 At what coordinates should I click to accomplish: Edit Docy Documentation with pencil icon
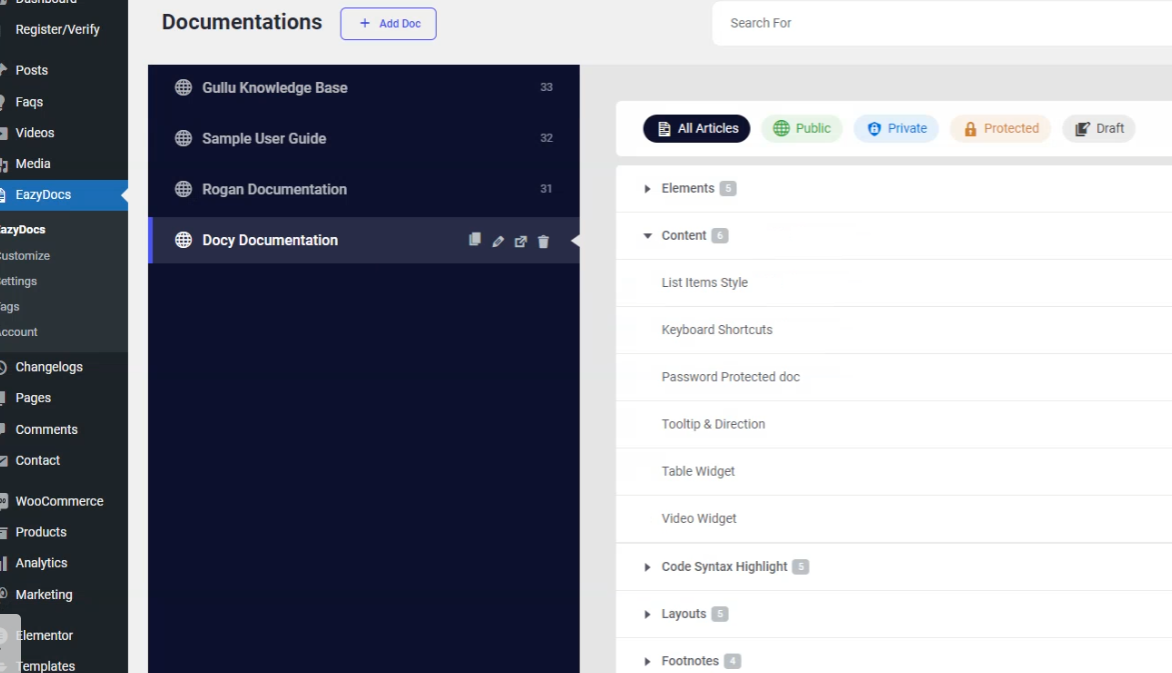(x=498, y=241)
